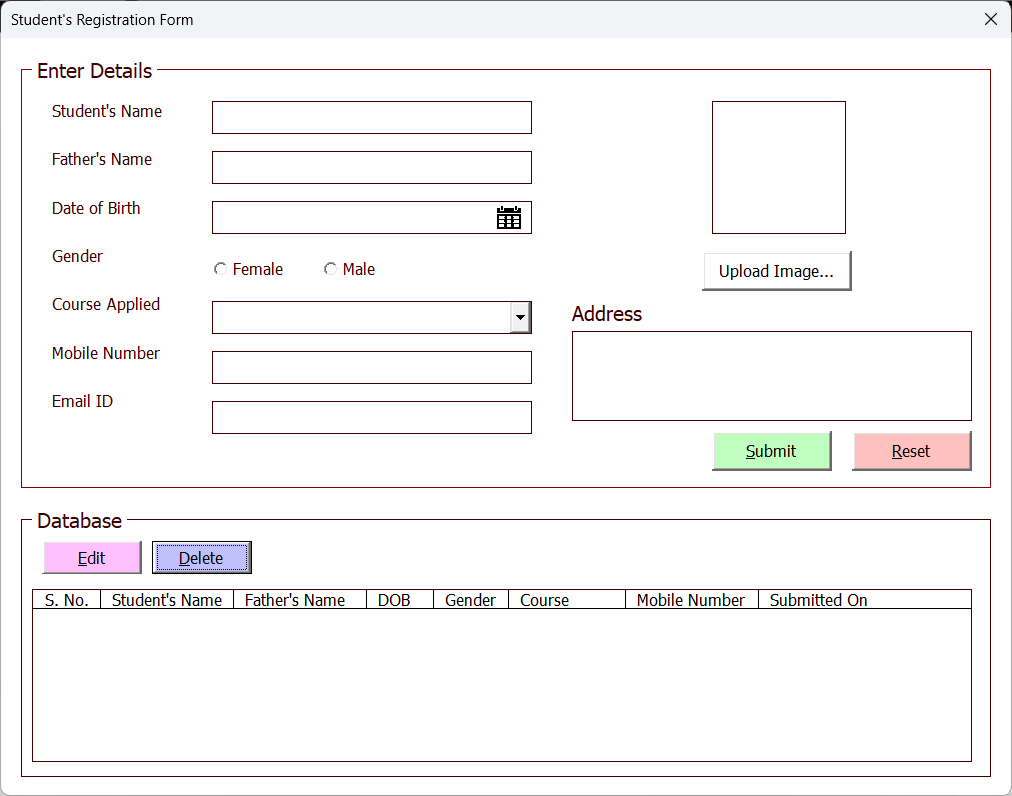Focus the Father's Name text field
This screenshot has width=1012, height=796.
tap(372, 167)
